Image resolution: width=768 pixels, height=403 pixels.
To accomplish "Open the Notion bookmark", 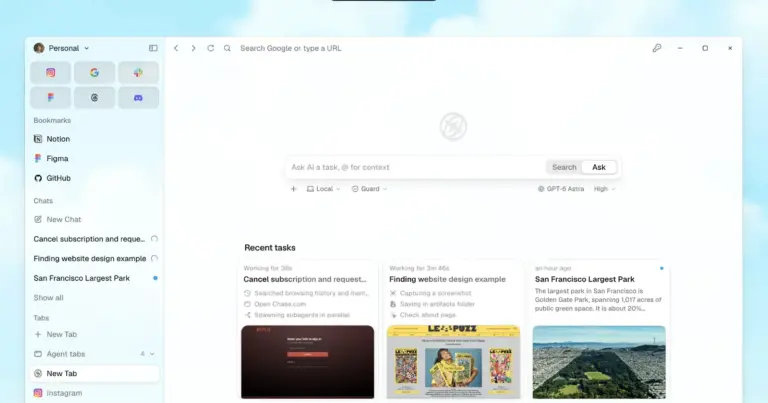I will tap(95, 139).
